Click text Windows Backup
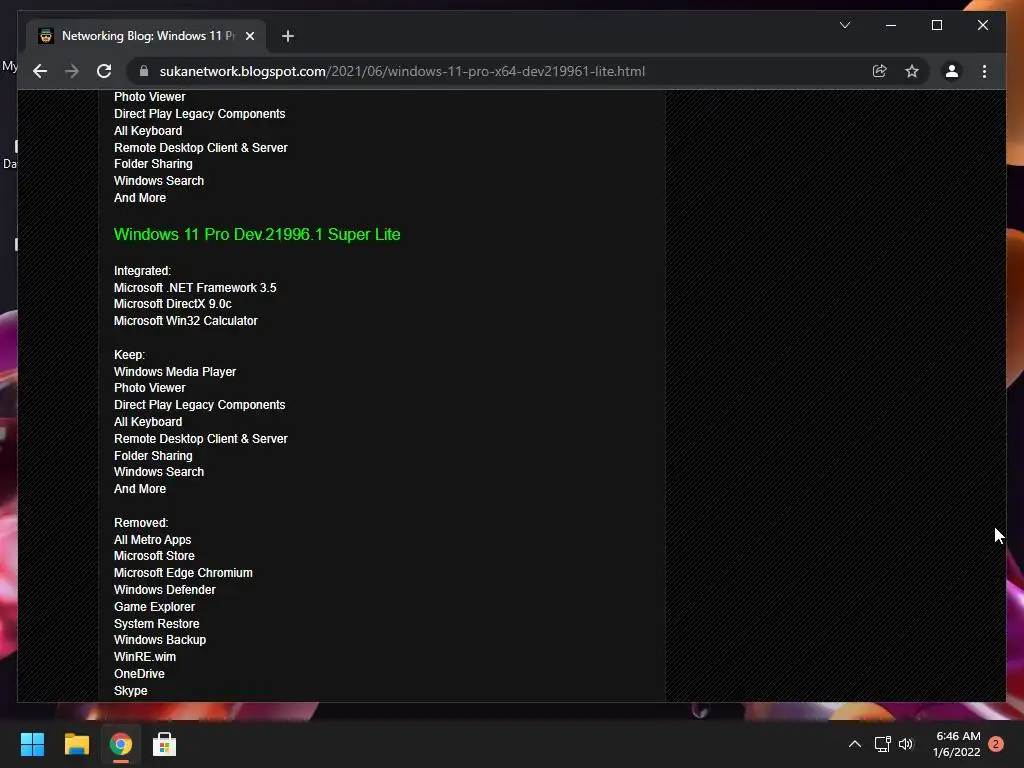1024x768 pixels. point(160,640)
